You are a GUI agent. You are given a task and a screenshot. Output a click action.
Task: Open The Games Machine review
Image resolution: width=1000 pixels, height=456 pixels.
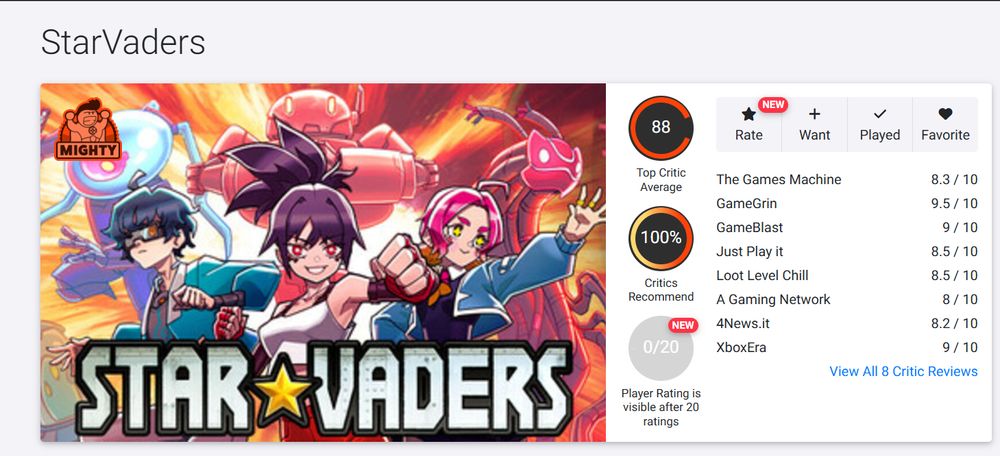pos(847,179)
